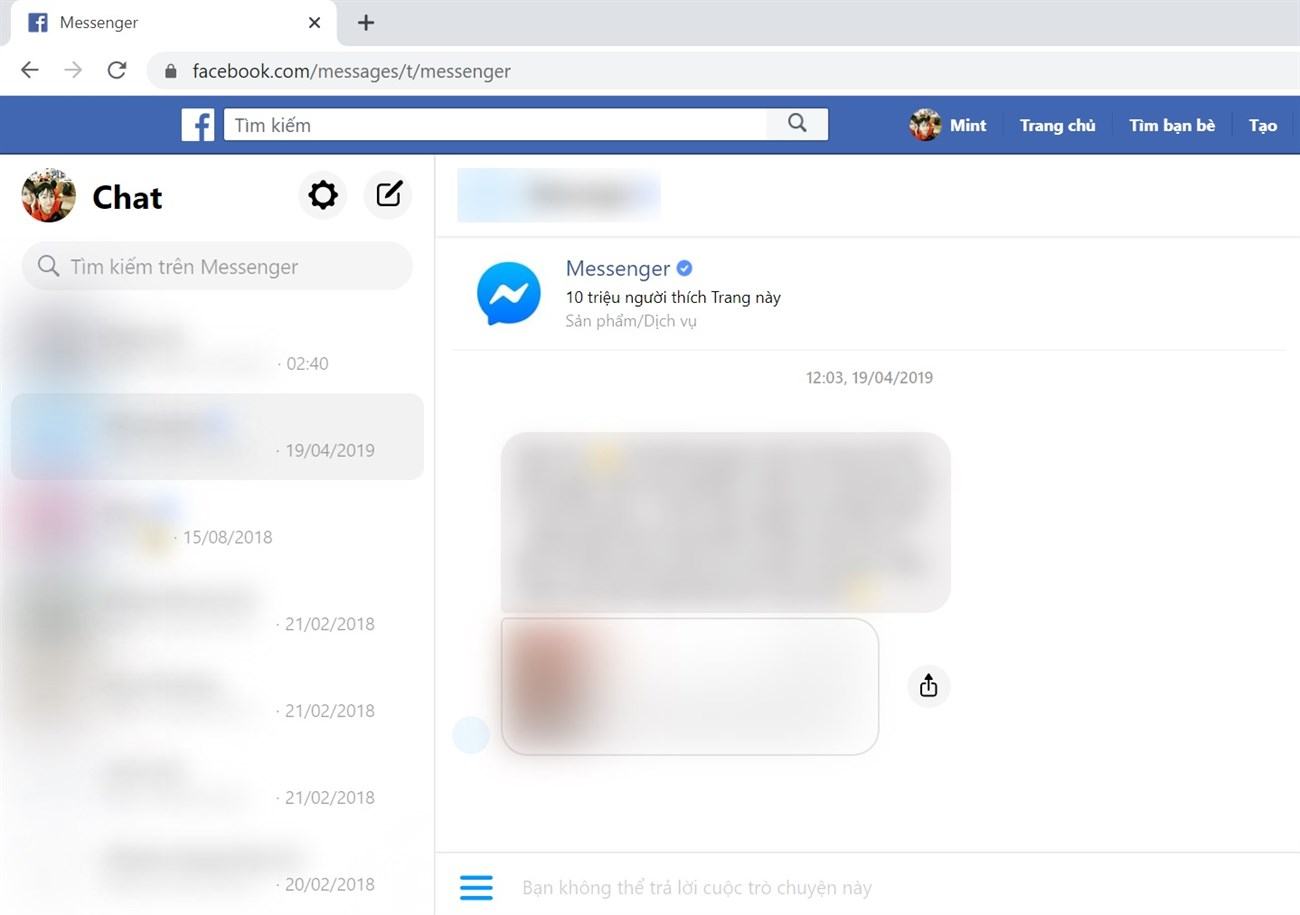Select the Messenger browser tab
1300x915 pixels.
click(x=173, y=22)
